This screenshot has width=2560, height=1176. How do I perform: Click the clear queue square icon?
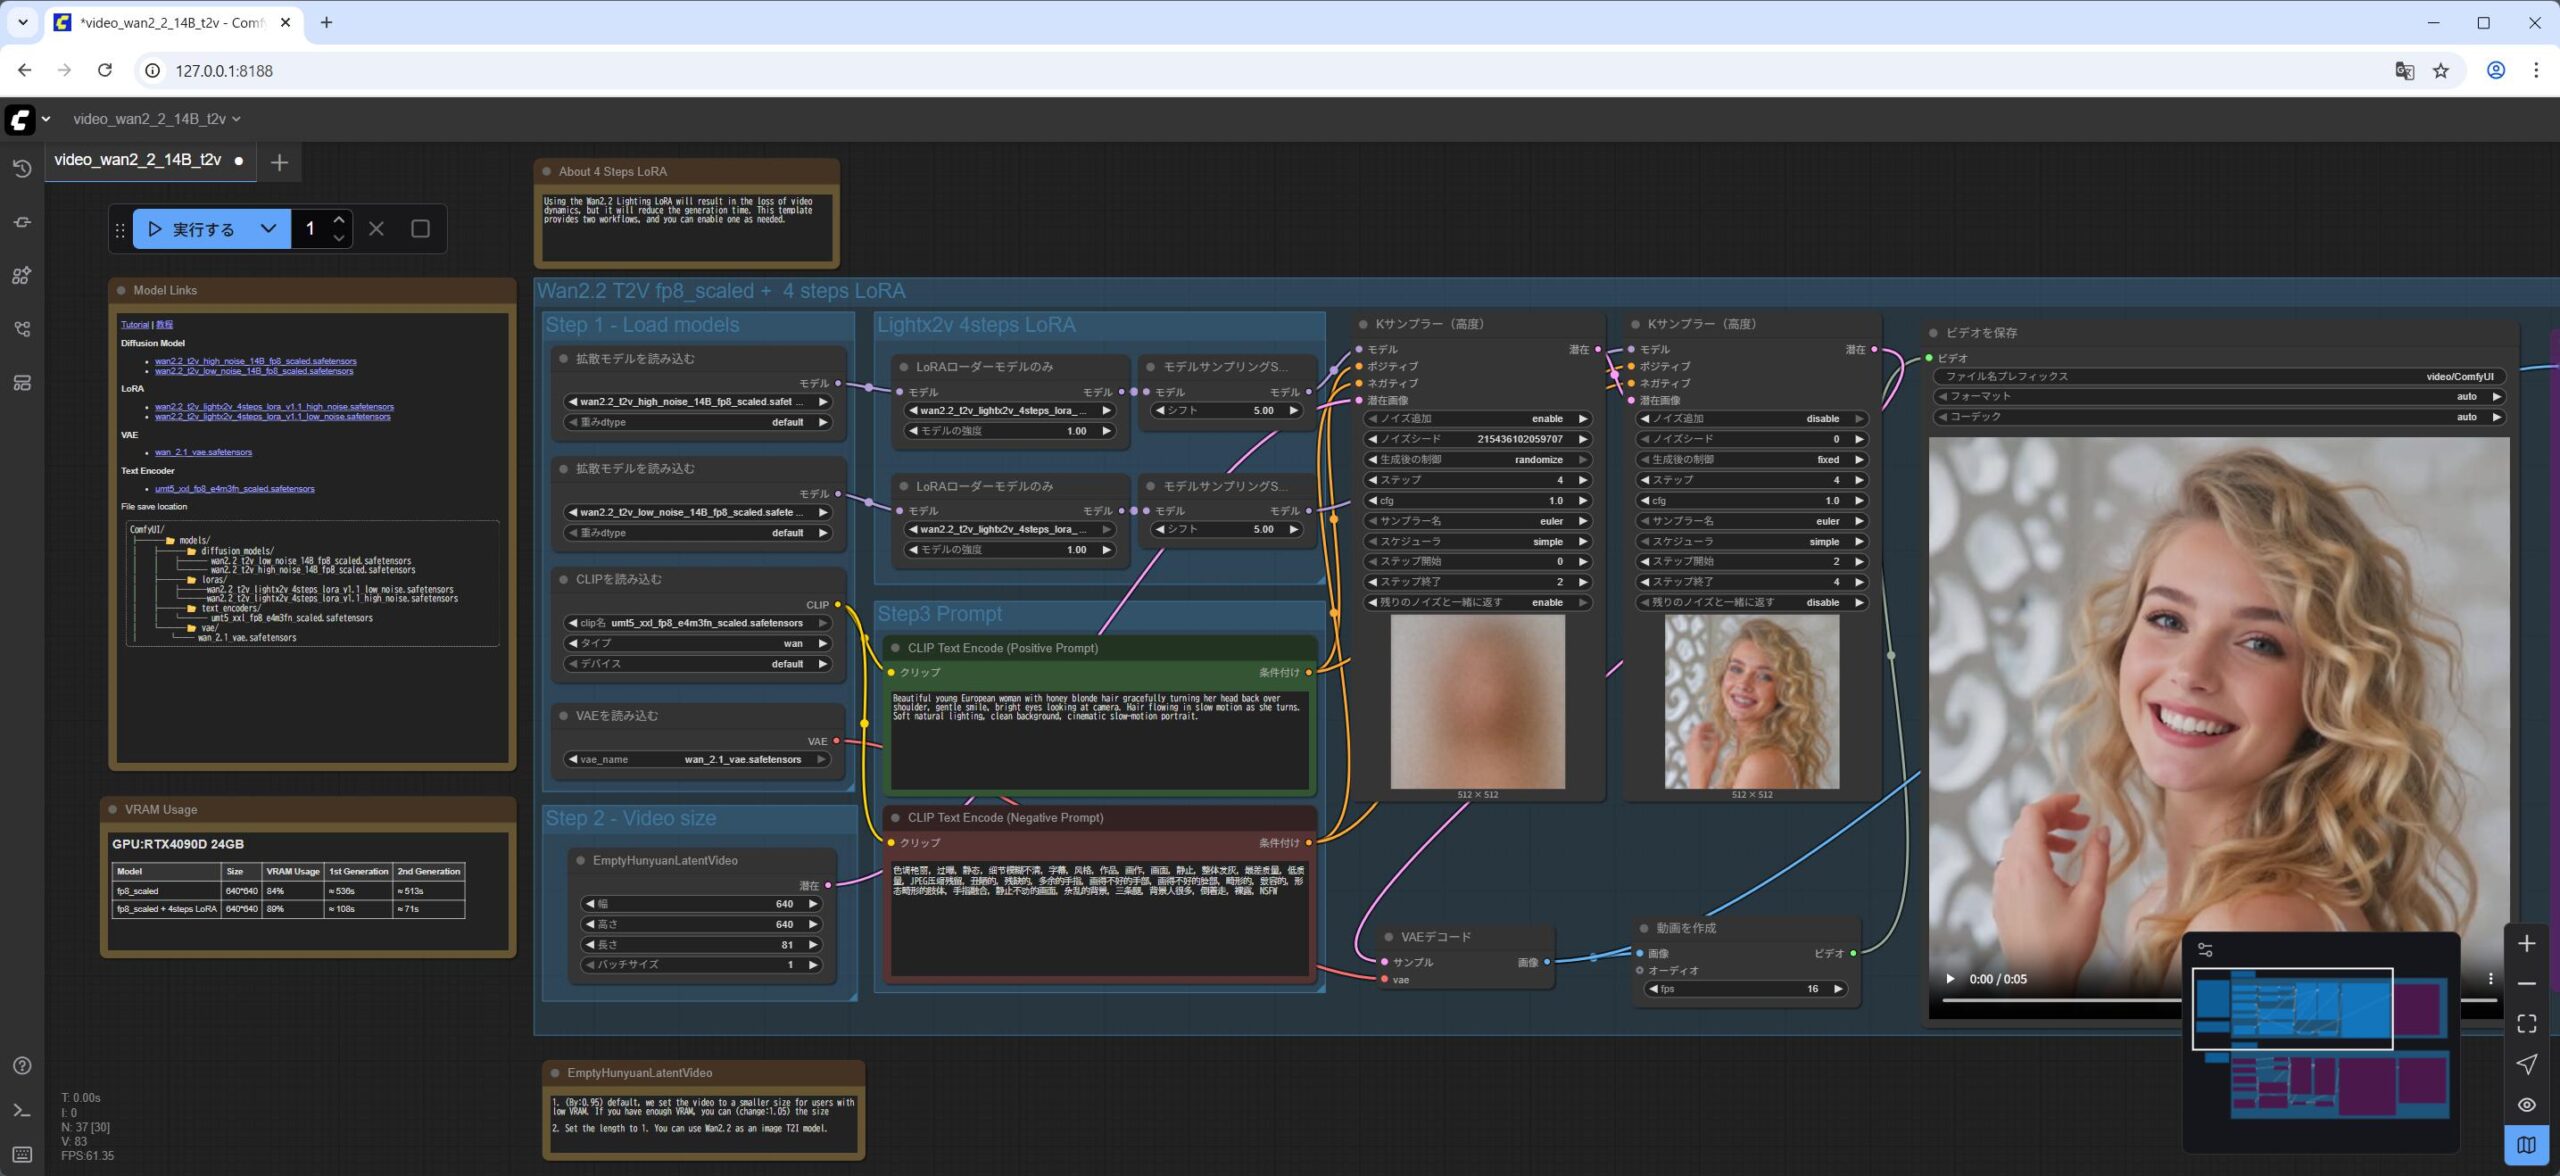point(421,229)
